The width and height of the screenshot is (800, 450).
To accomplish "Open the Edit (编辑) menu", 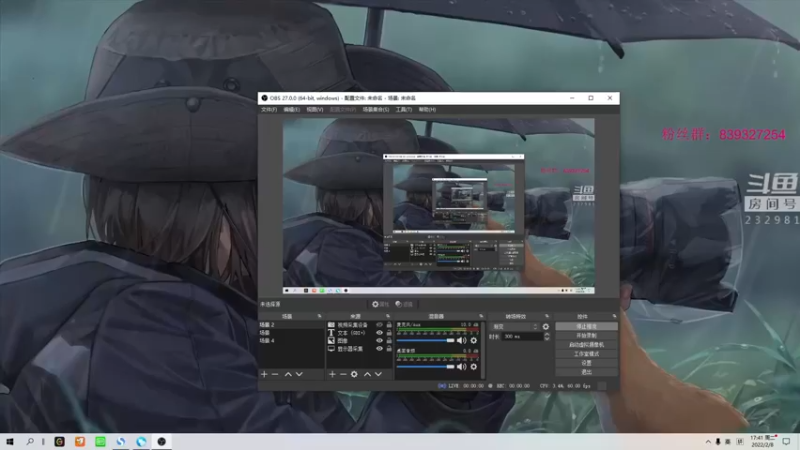I will tap(291, 110).
